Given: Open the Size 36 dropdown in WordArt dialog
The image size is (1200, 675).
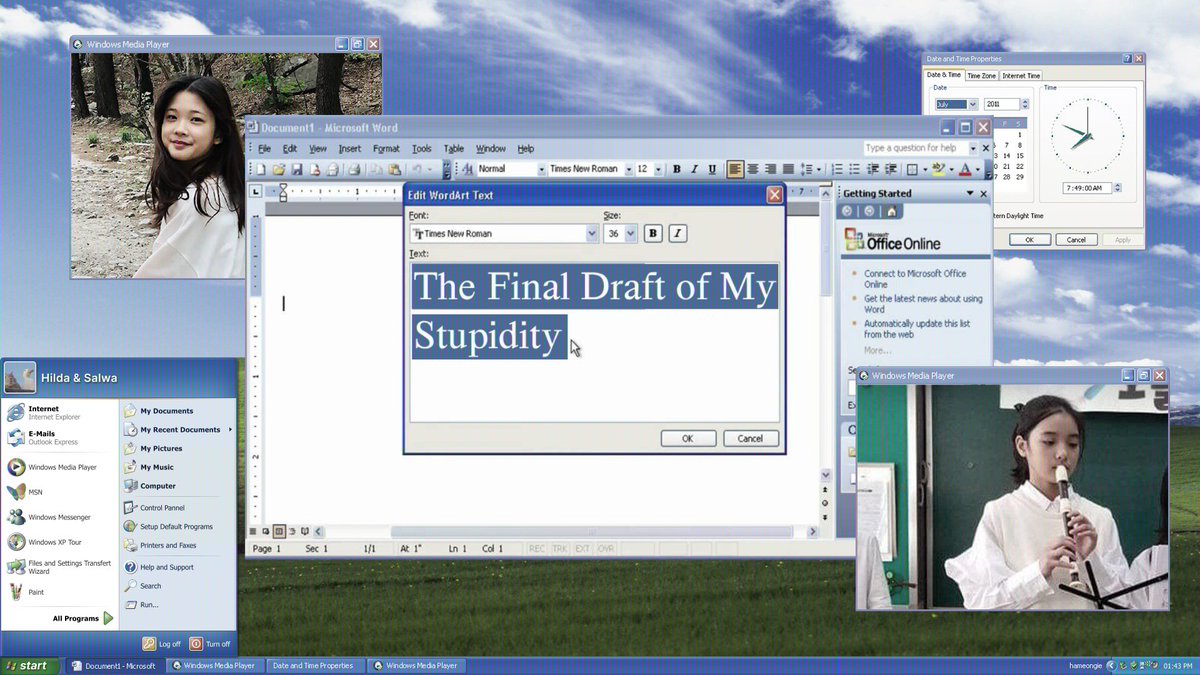Looking at the screenshot, I should [631, 234].
